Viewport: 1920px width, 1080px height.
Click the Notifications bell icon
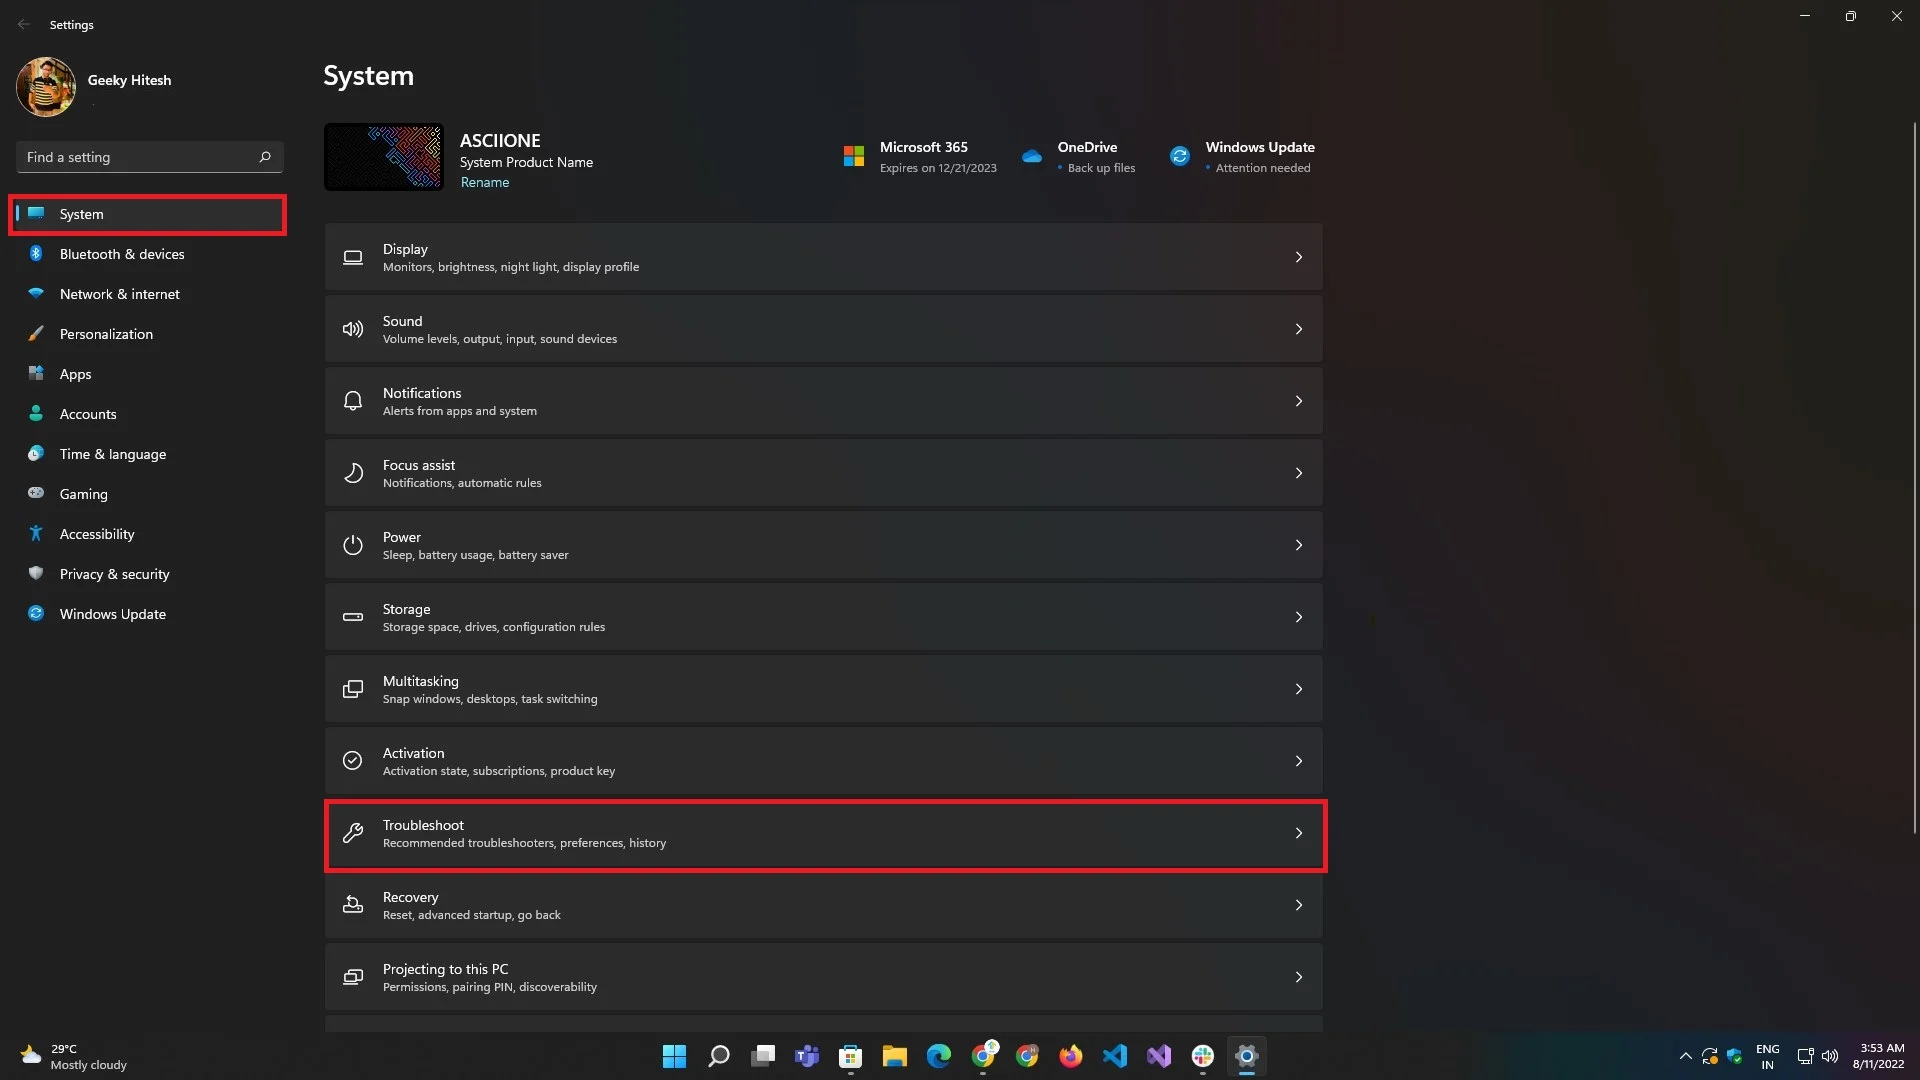[352, 401]
